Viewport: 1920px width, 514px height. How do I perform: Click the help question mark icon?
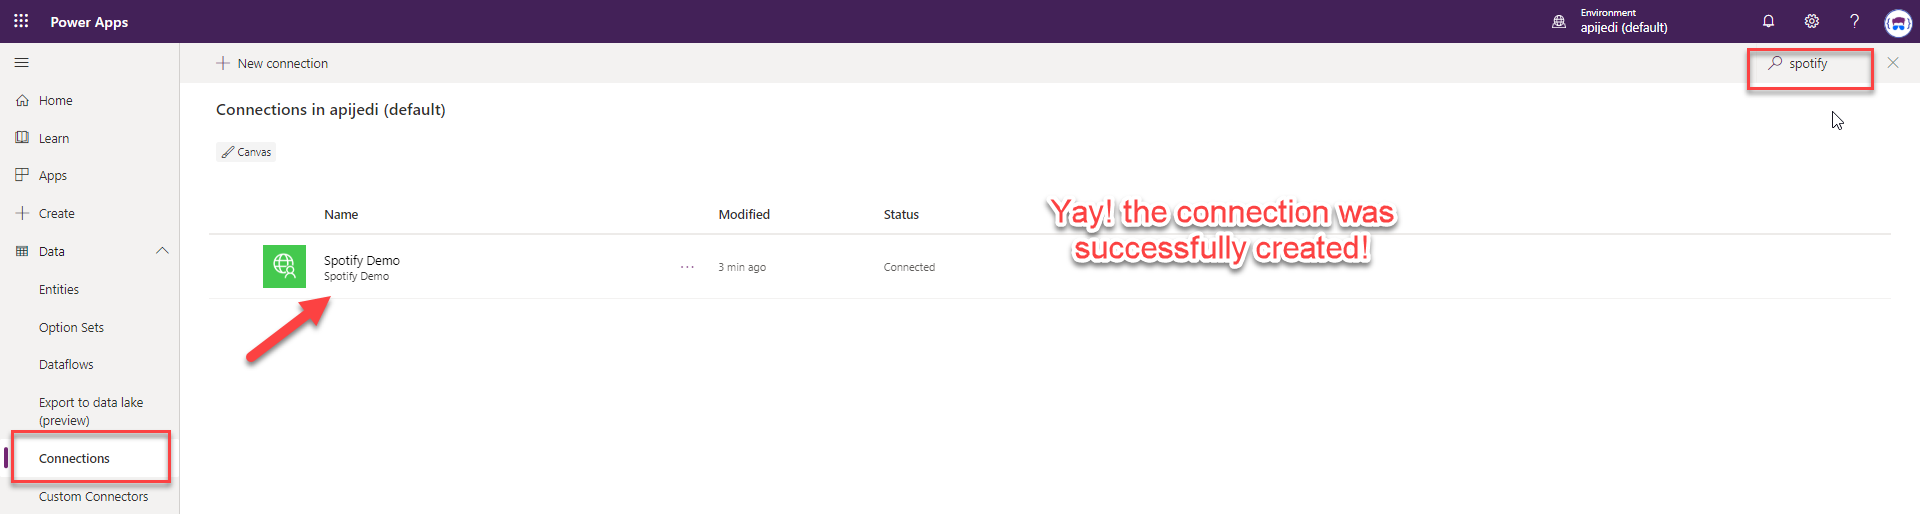pos(1854,21)
